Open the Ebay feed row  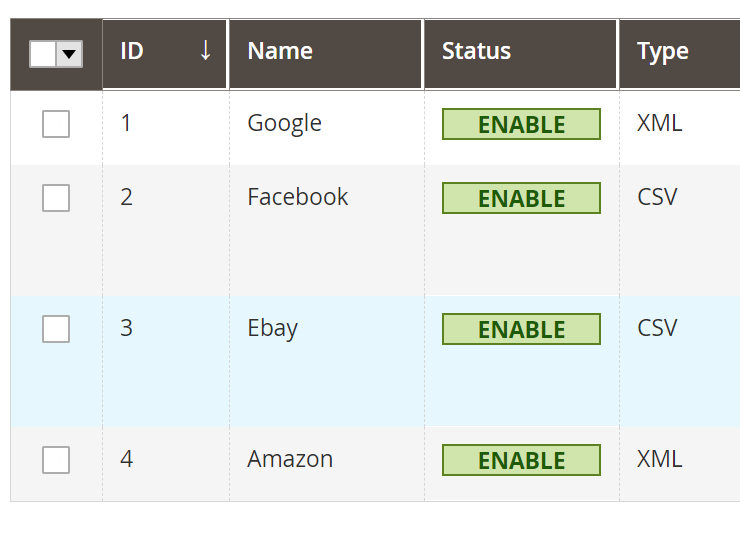375,362
